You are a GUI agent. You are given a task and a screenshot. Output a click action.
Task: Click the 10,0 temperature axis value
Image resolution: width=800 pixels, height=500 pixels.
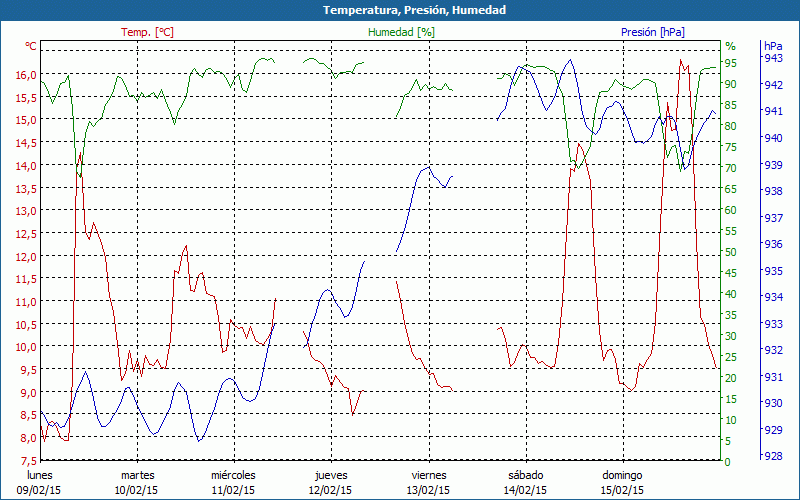pyautogui.click(x=26, y=347)
